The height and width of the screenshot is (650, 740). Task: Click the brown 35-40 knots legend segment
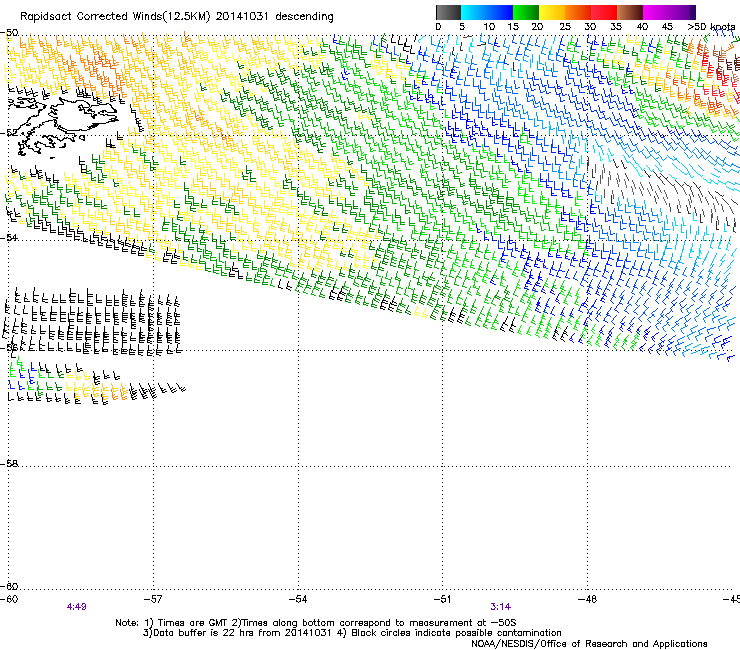(630, 12)
